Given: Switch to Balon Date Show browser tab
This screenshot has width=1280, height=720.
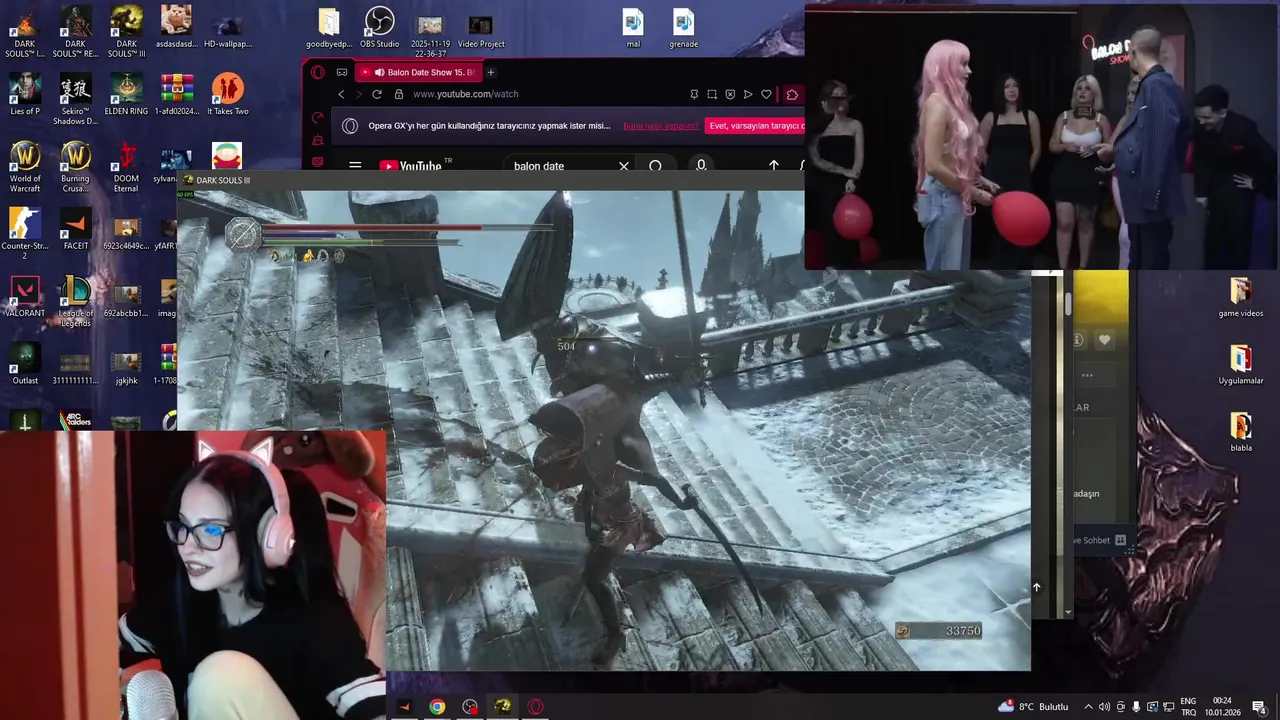Looking at the screenshot, I should tap(418, 72).
